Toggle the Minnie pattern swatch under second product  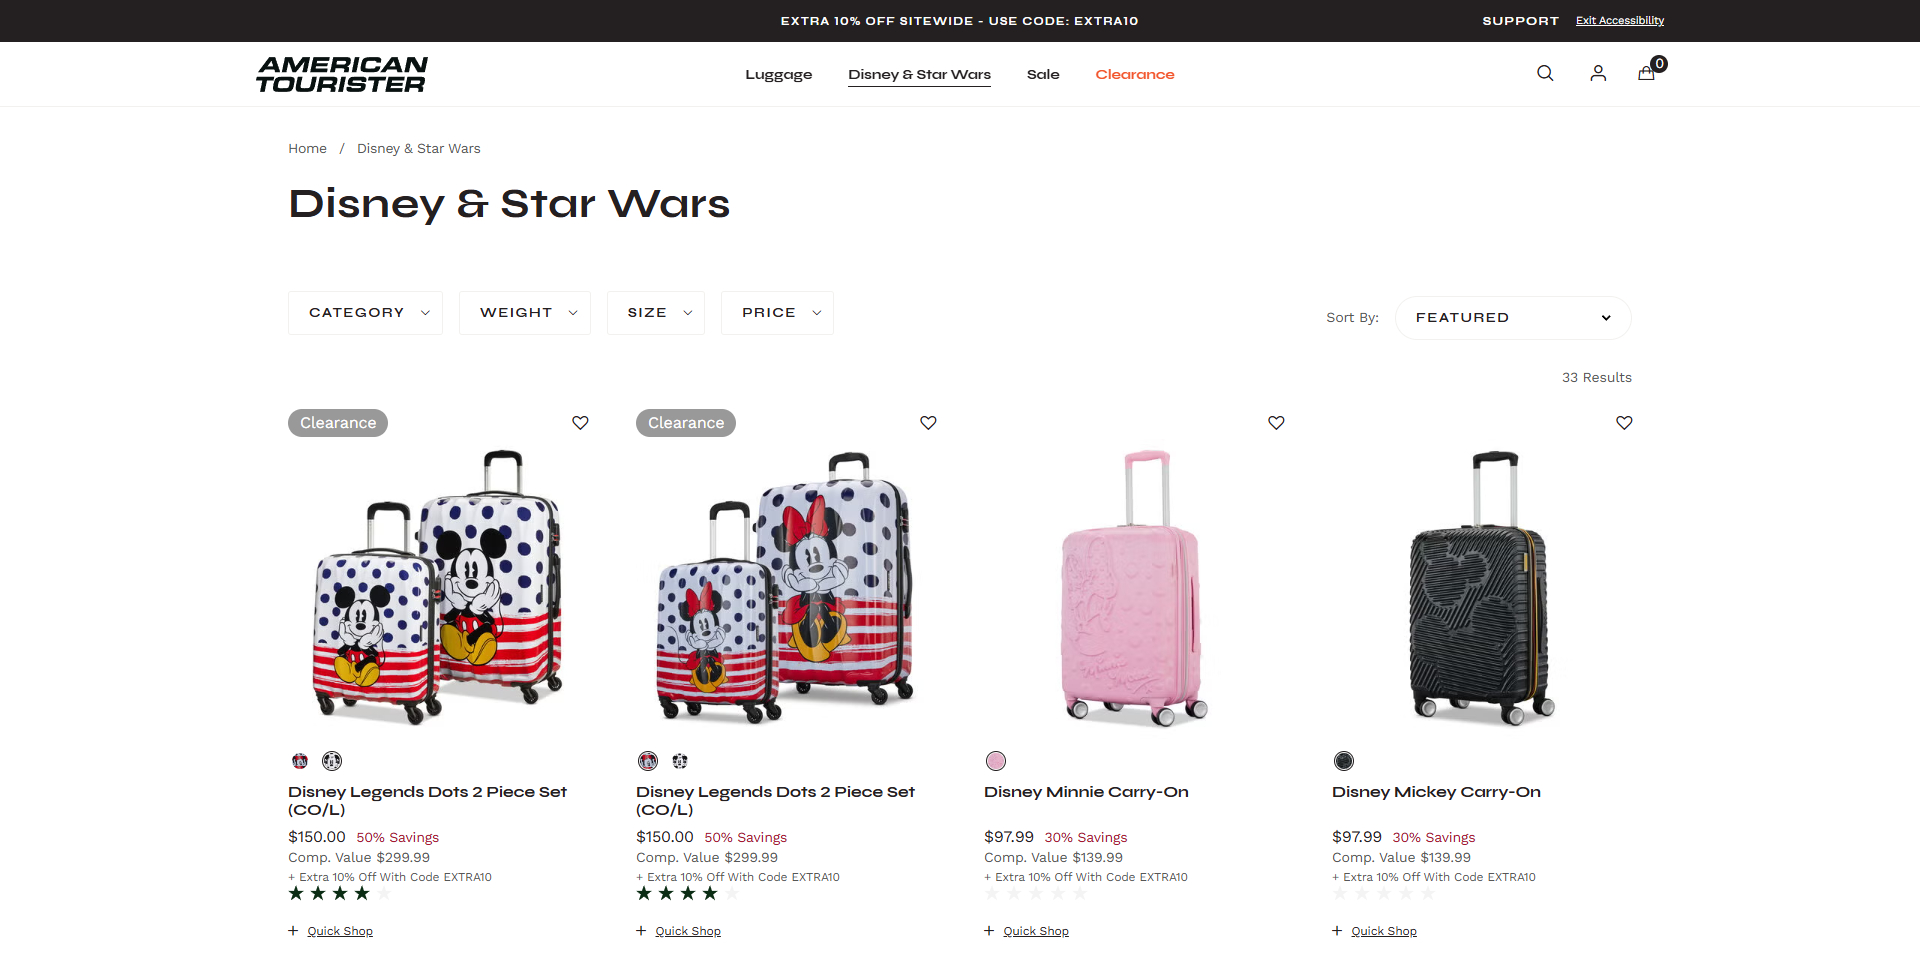648,761
